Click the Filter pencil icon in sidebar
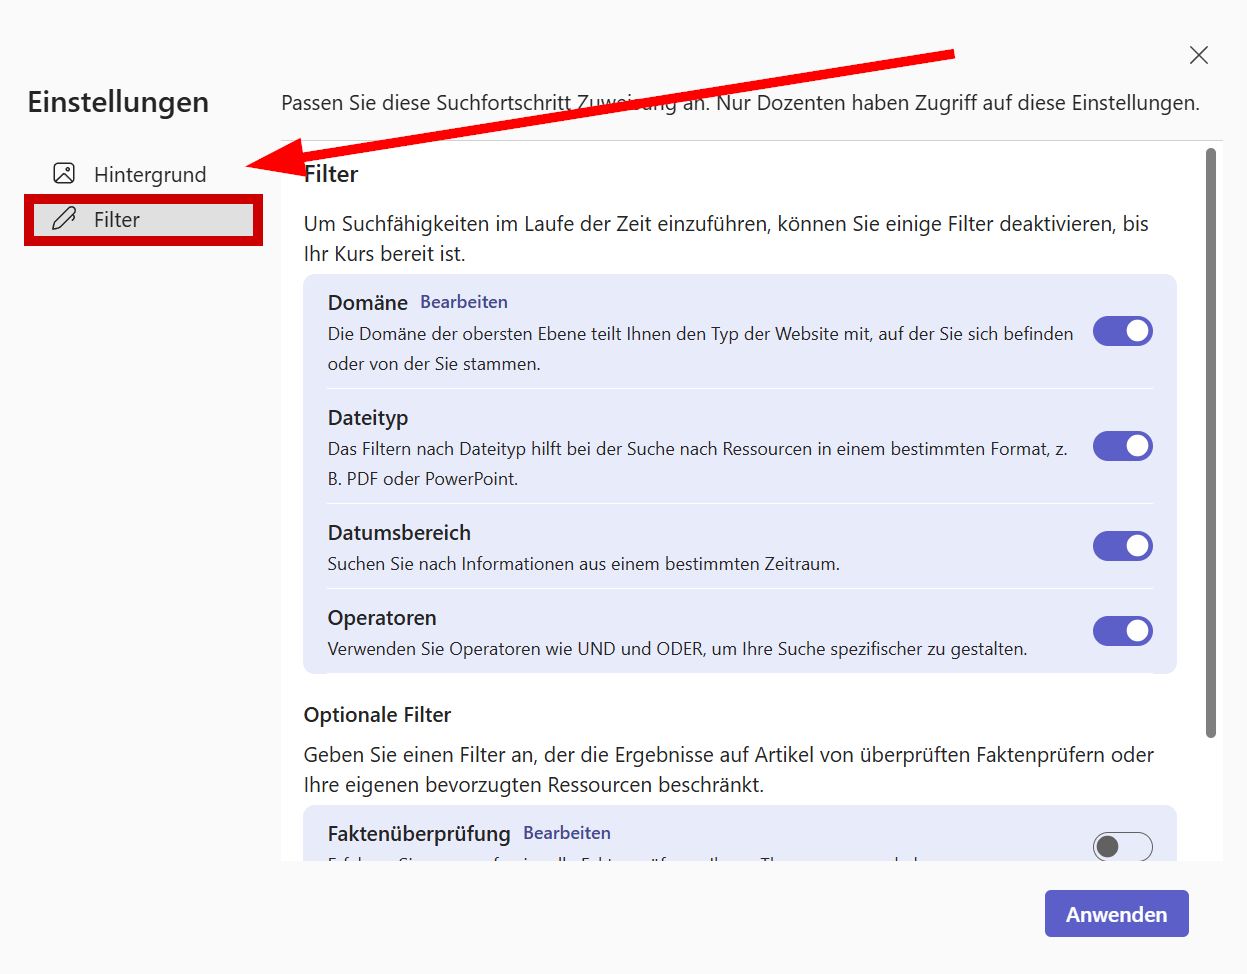The width and height of the screenshot is (1247, 974). [x=64, y=219]
